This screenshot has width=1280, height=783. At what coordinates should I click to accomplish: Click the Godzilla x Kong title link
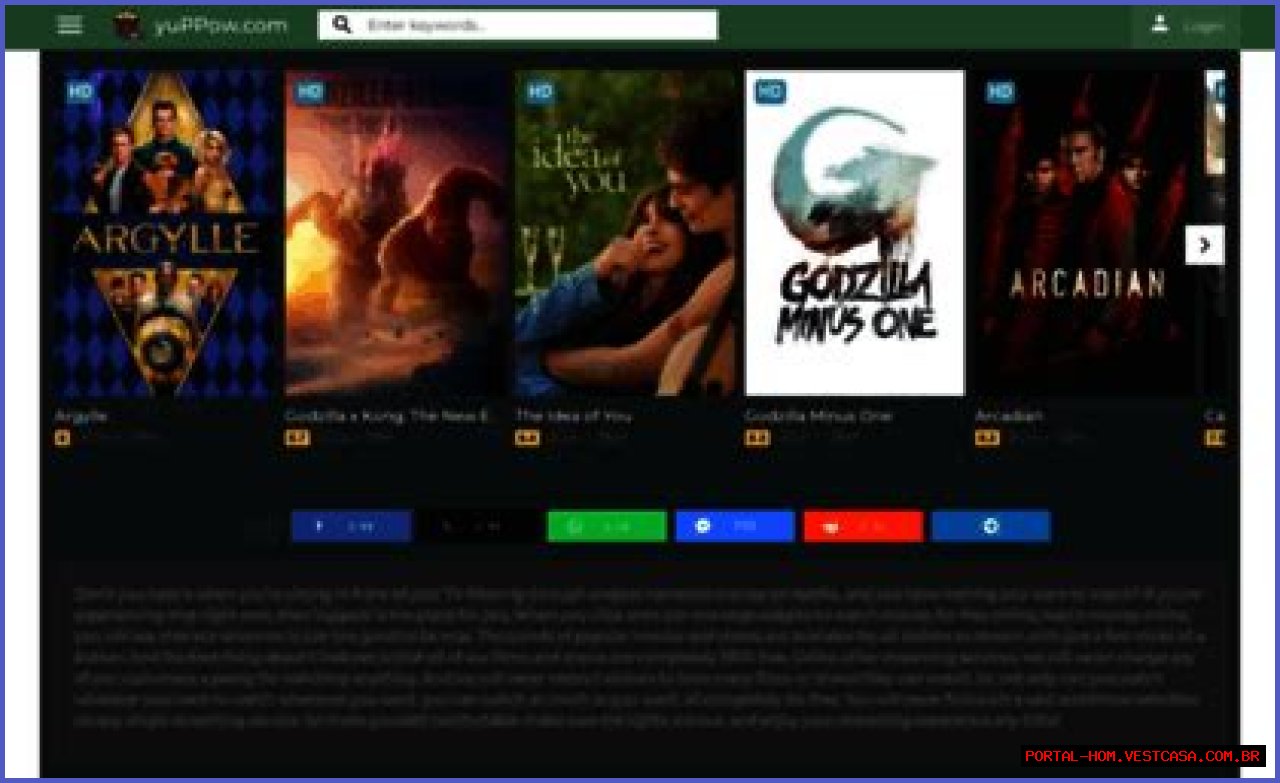(x=387, y=416)
